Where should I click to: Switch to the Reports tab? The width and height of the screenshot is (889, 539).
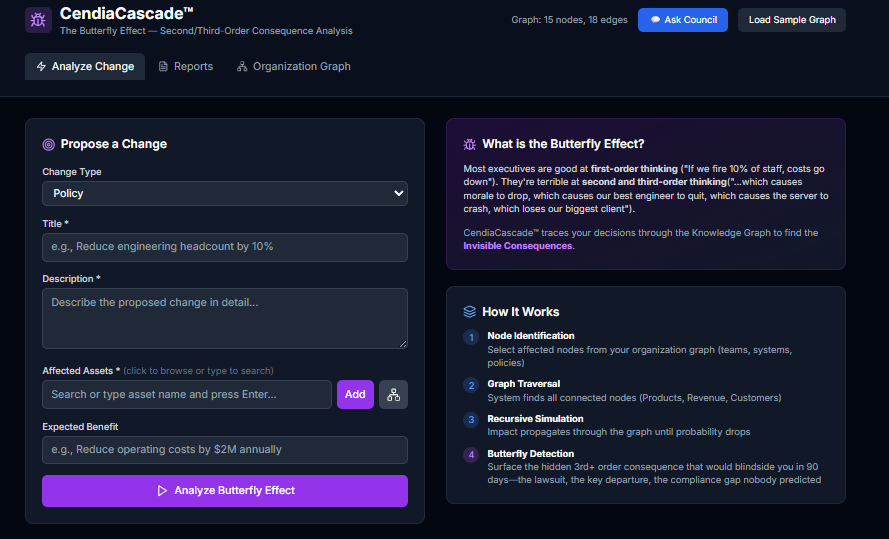click(x=186, y=67)
